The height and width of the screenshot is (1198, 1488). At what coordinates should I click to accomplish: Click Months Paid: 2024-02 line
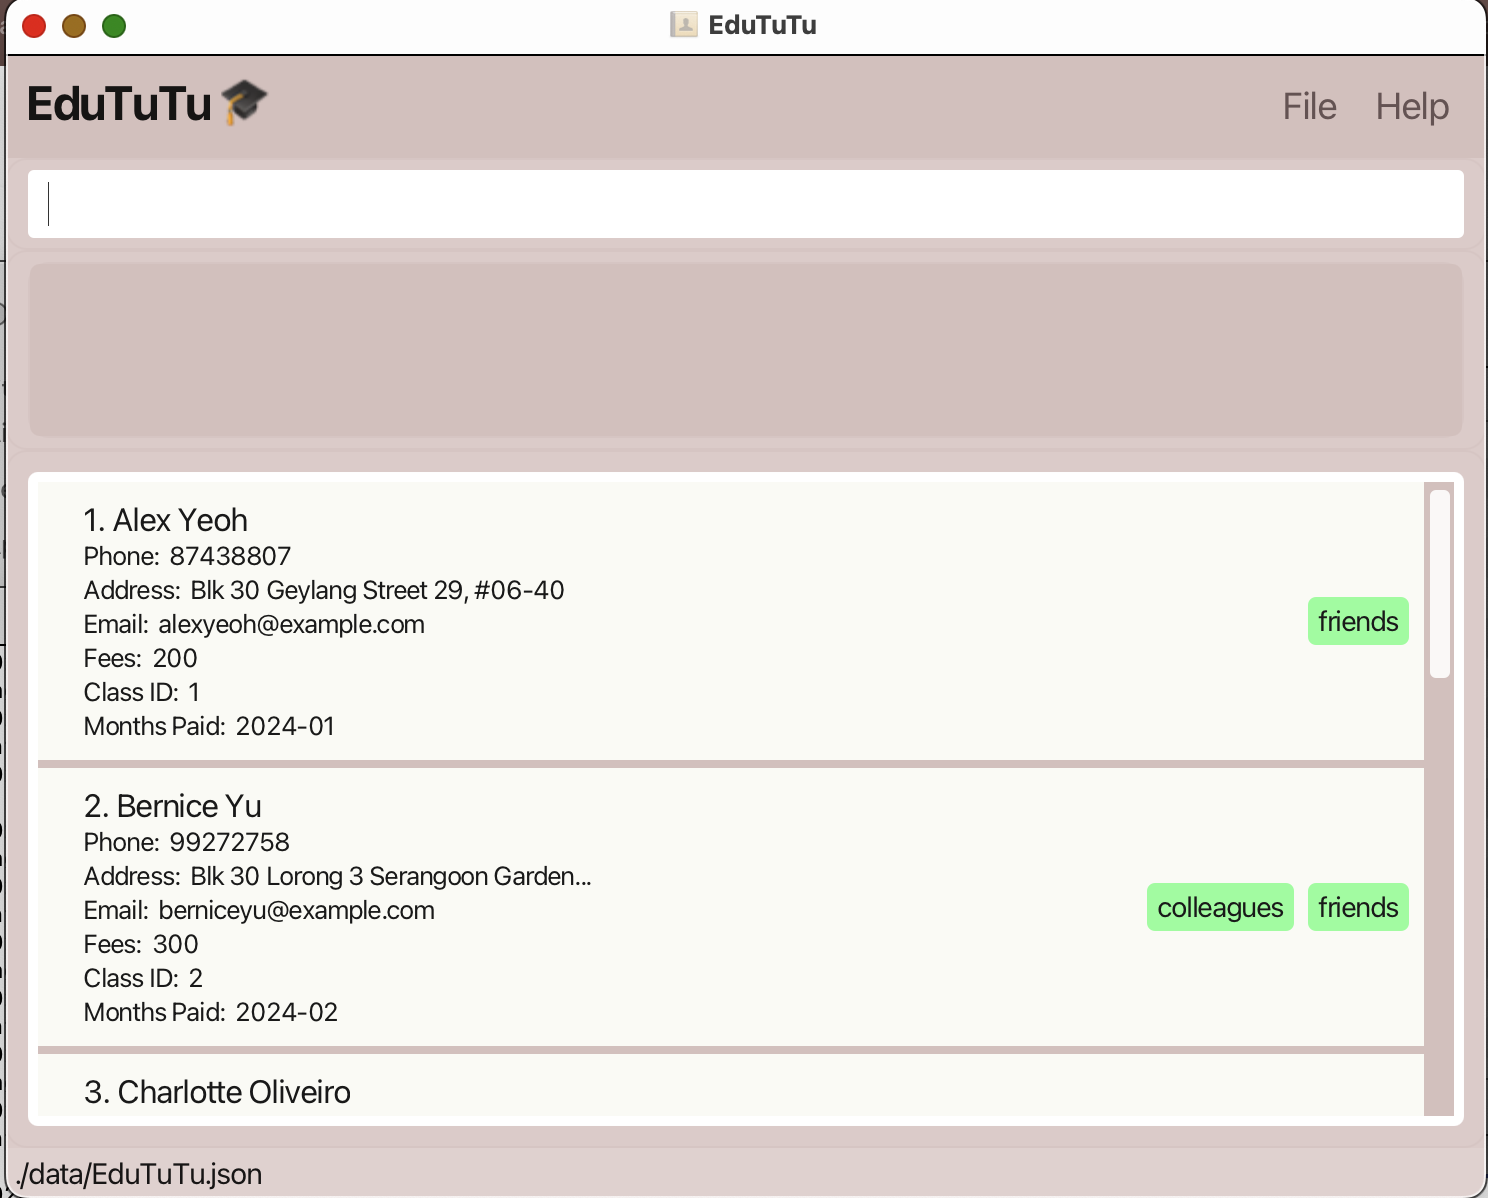click(x=211, y=1012)
